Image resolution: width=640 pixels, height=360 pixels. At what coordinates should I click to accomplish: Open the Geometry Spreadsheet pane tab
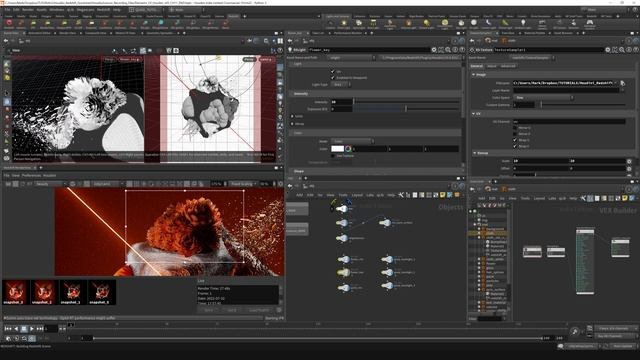click(x=160, y=33)
